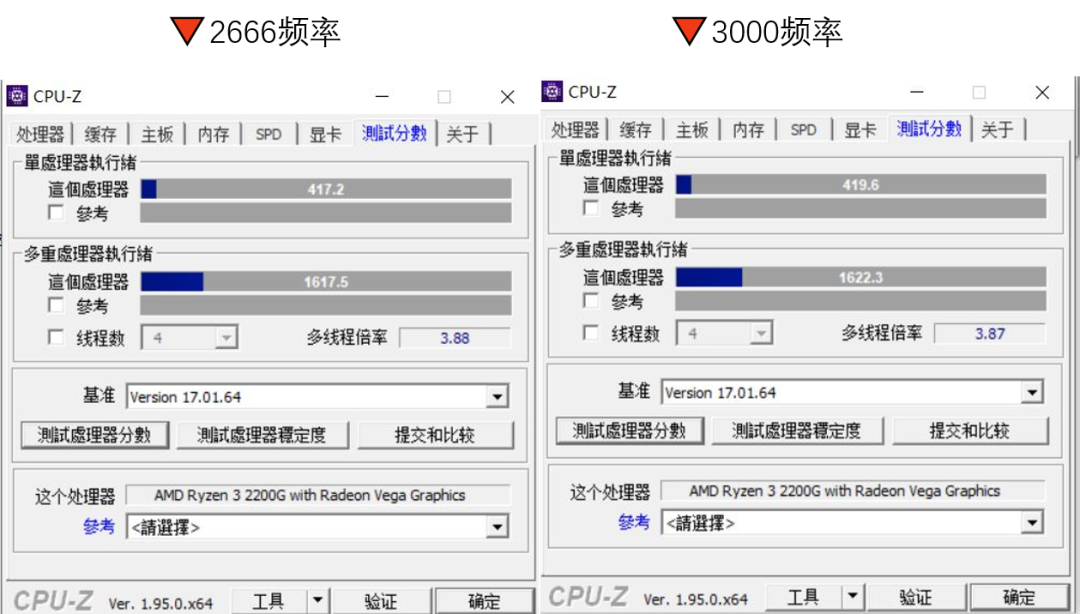Click the 417.2 single-thread score bar
Viewport: 1080px width, 614px height.
coord(326,189)
